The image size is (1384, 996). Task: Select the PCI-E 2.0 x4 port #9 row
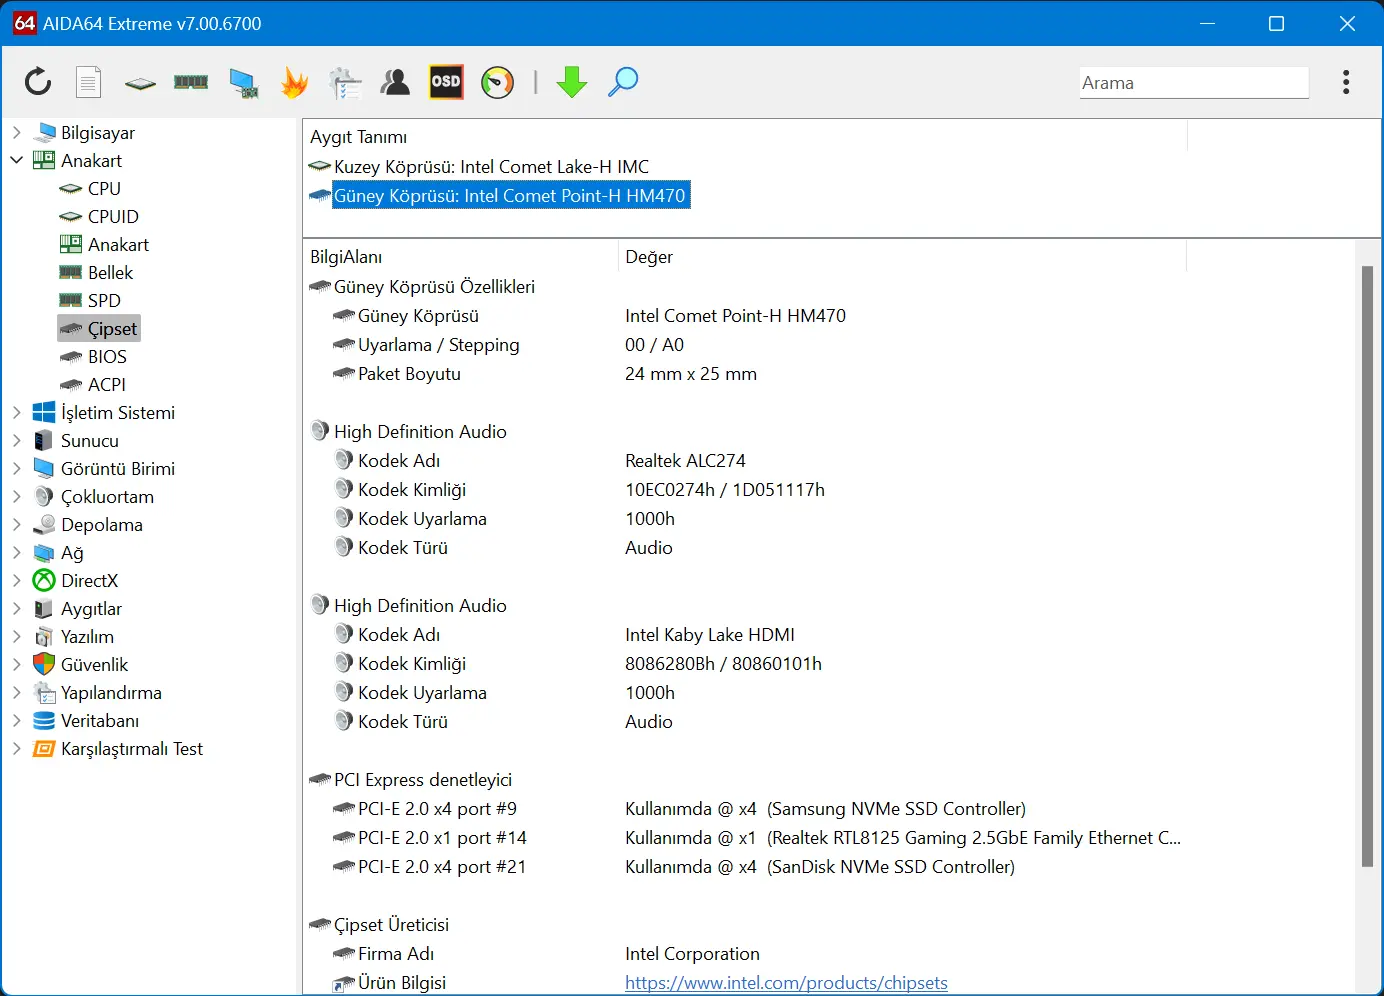437,808
